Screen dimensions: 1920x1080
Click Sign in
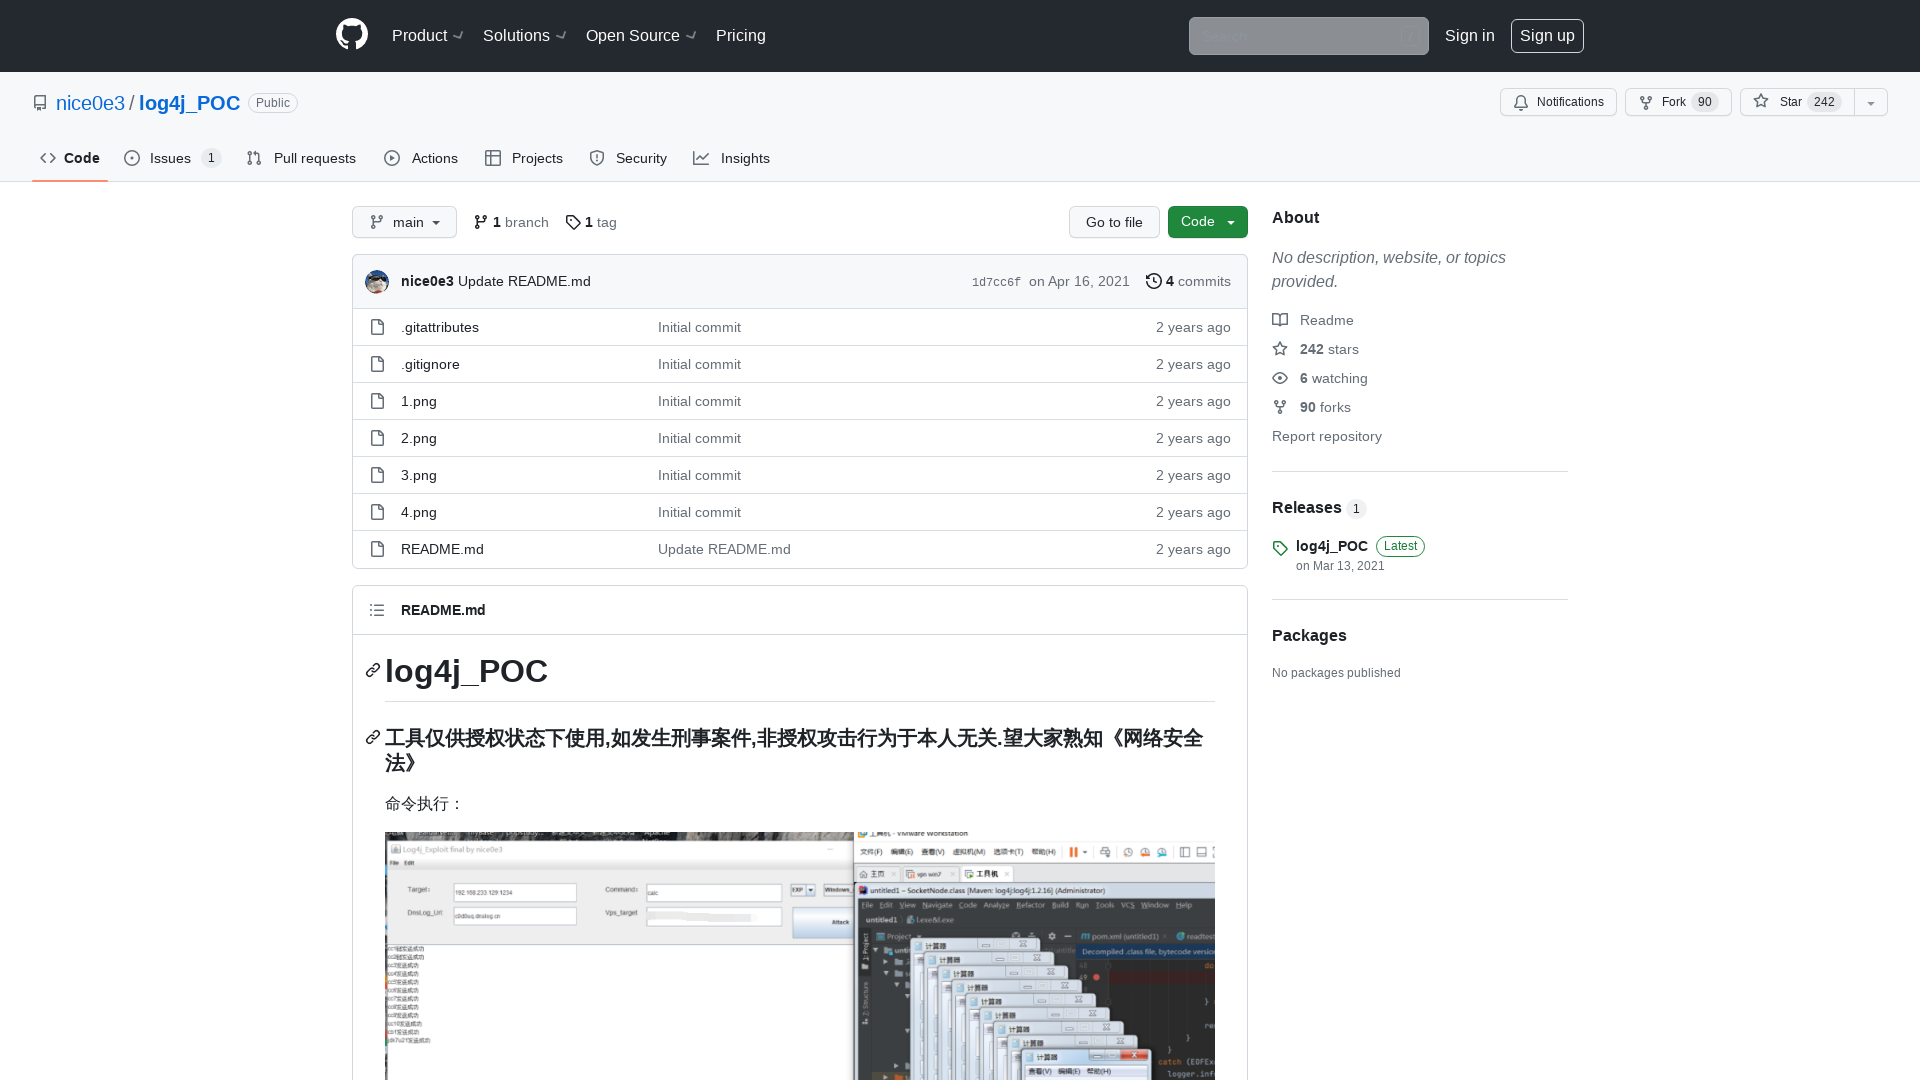pyautogui.click(x=1470, y=35)
